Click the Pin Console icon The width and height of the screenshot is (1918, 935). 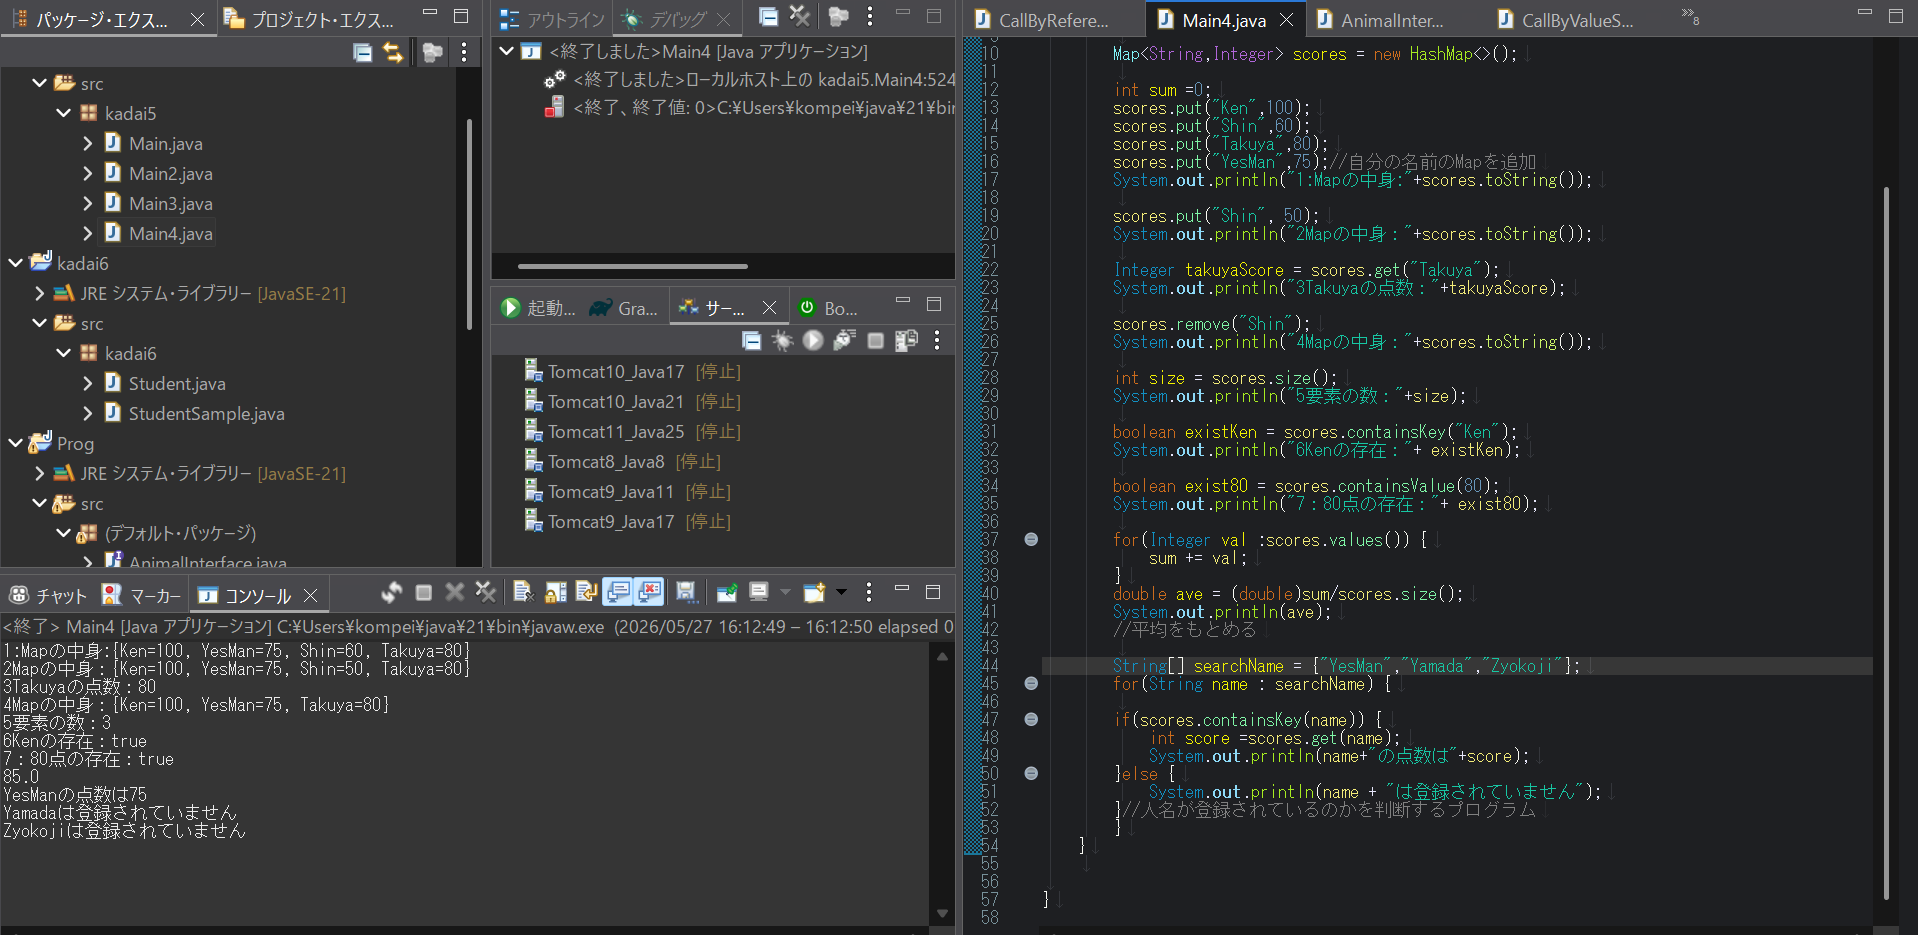[727, 593]
